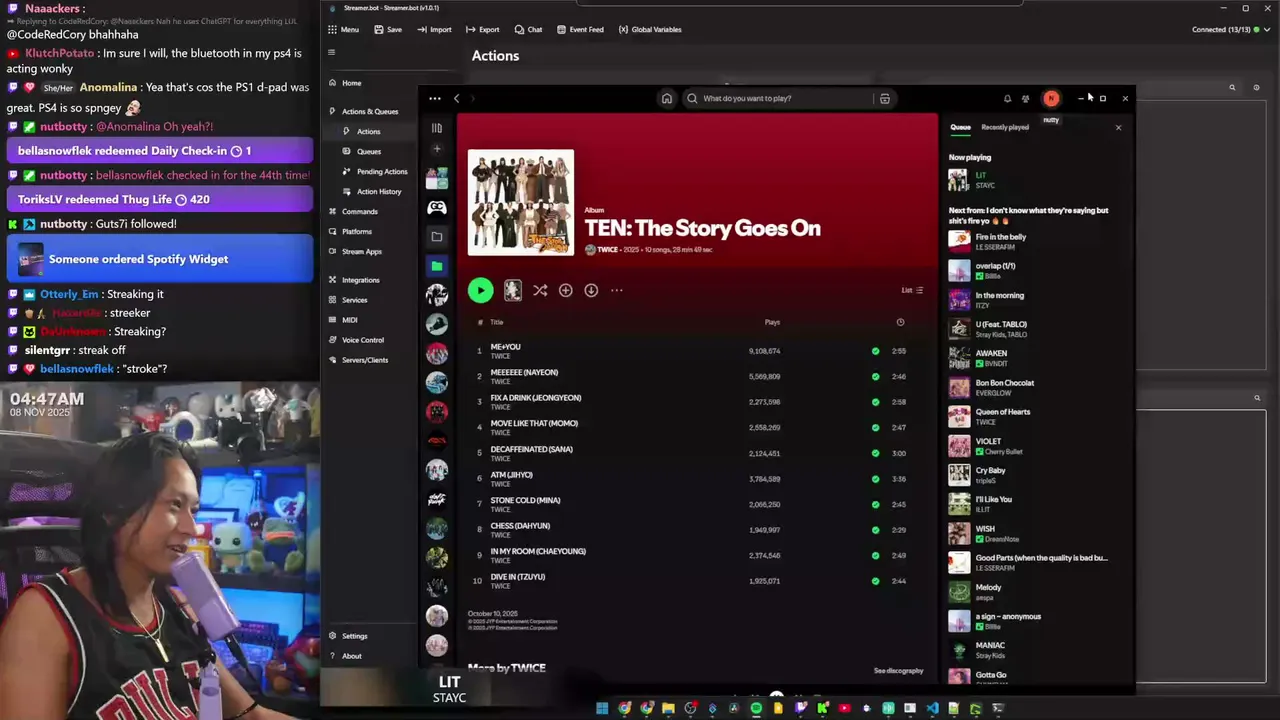Expand Commands in Streamer.bot sidebar
The image size is (1280, 720).
click(x=353, y=211)
